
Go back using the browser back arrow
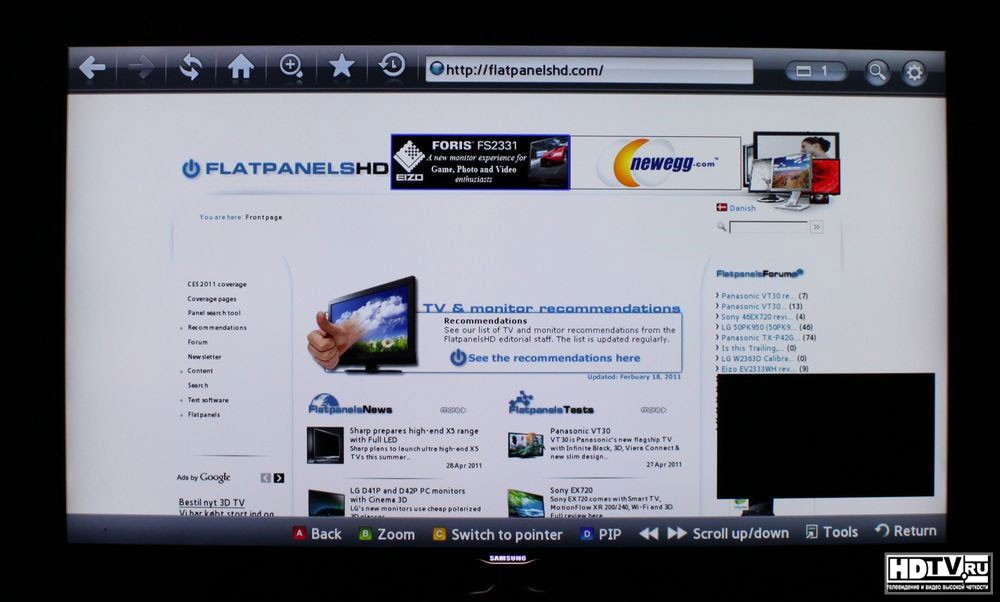(x=92, y=67)
